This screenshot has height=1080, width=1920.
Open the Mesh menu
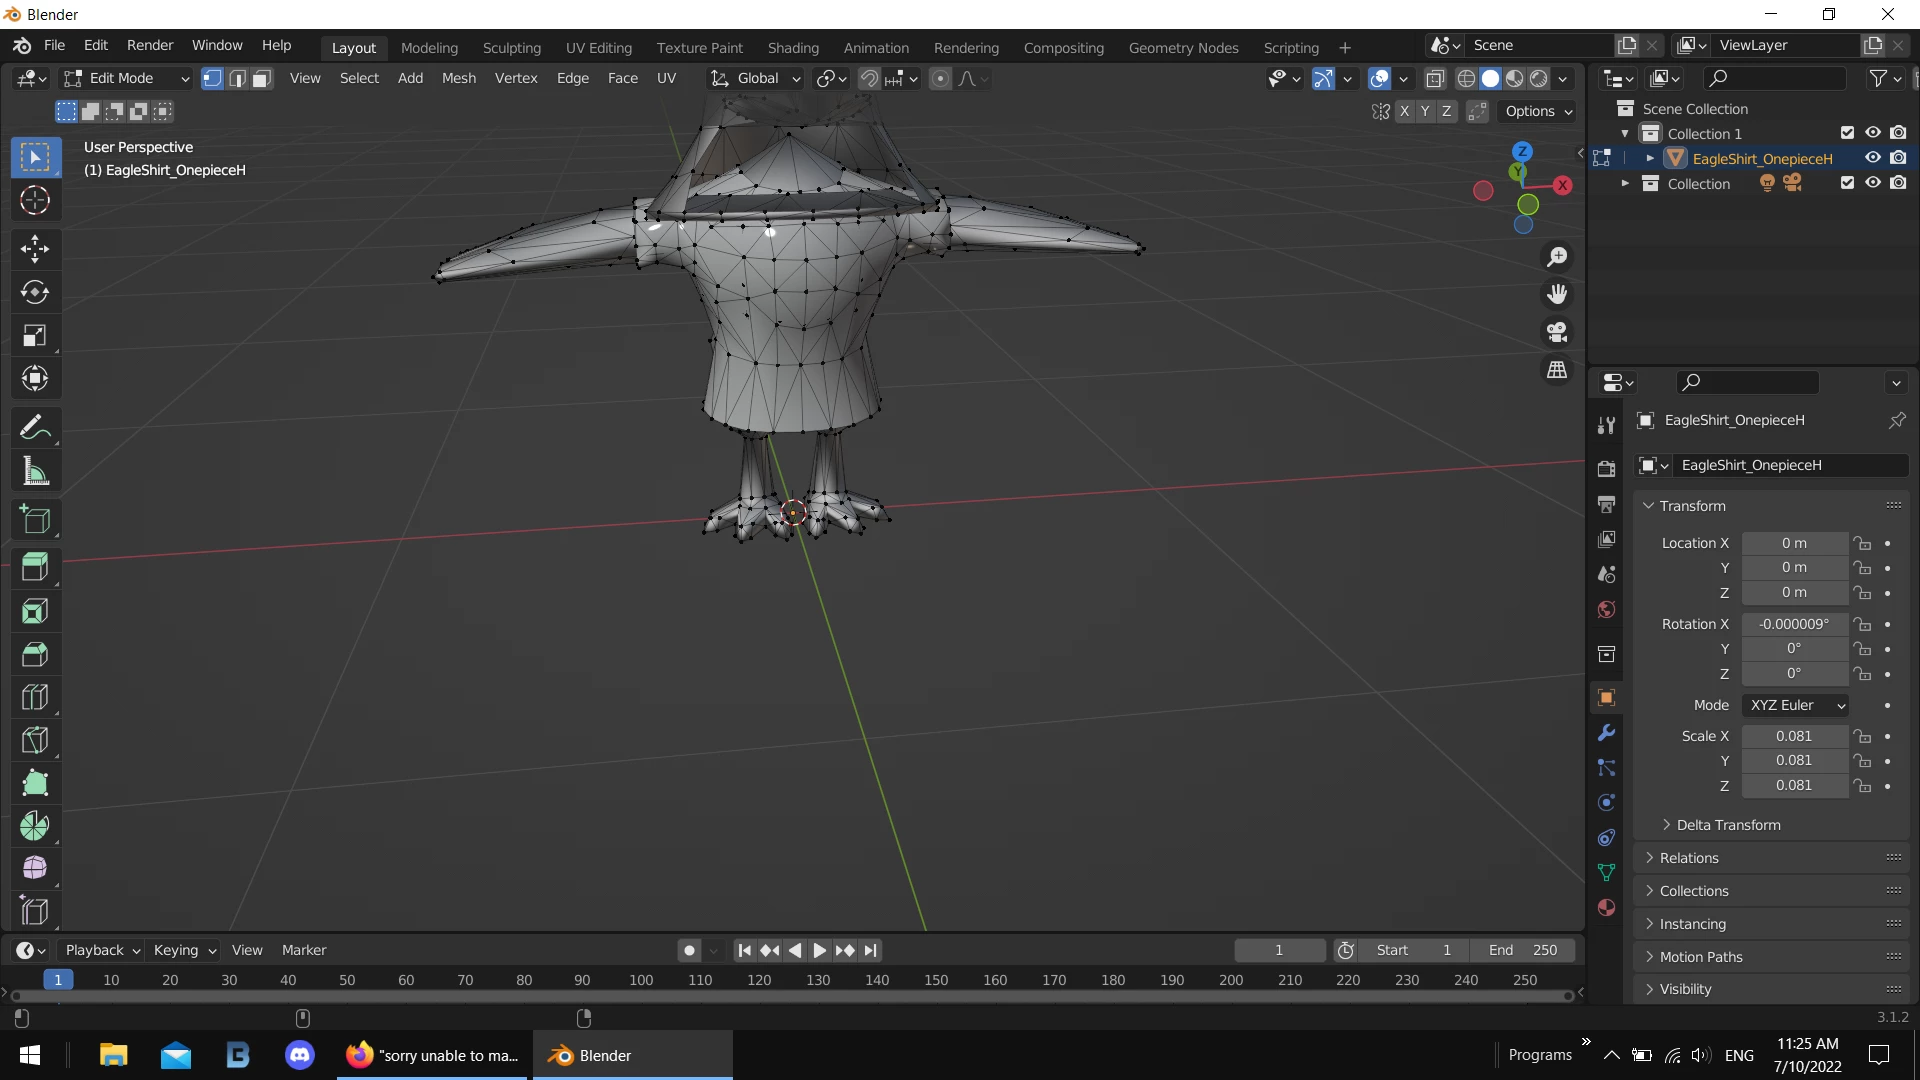[458, 78]
